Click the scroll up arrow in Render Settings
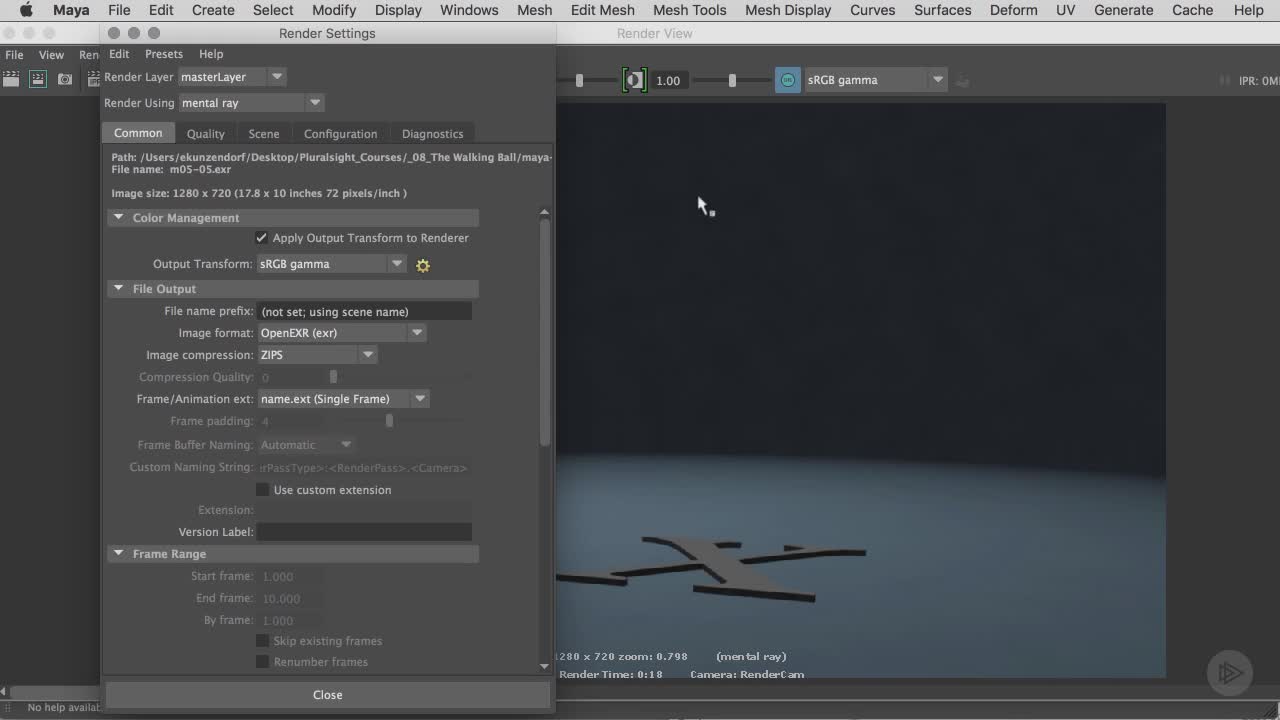The image size is (1280, 720). (544, 212)
